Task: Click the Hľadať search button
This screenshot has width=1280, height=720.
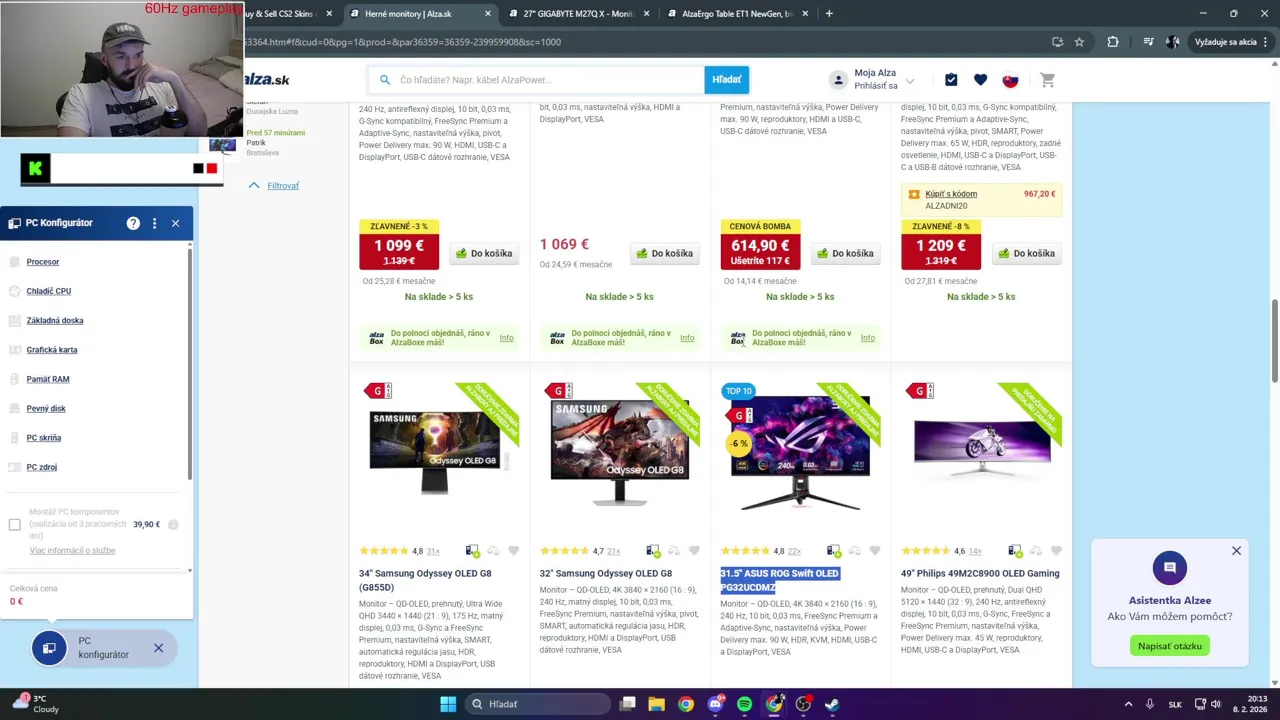Action: pyautogui.click(x=726, y=80)
